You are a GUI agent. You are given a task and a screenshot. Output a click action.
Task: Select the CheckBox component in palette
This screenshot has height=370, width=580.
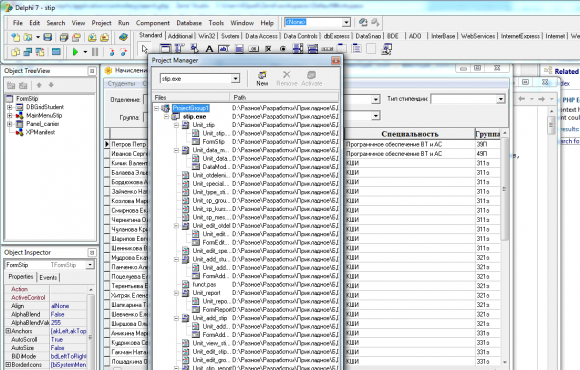coord(268,49)
